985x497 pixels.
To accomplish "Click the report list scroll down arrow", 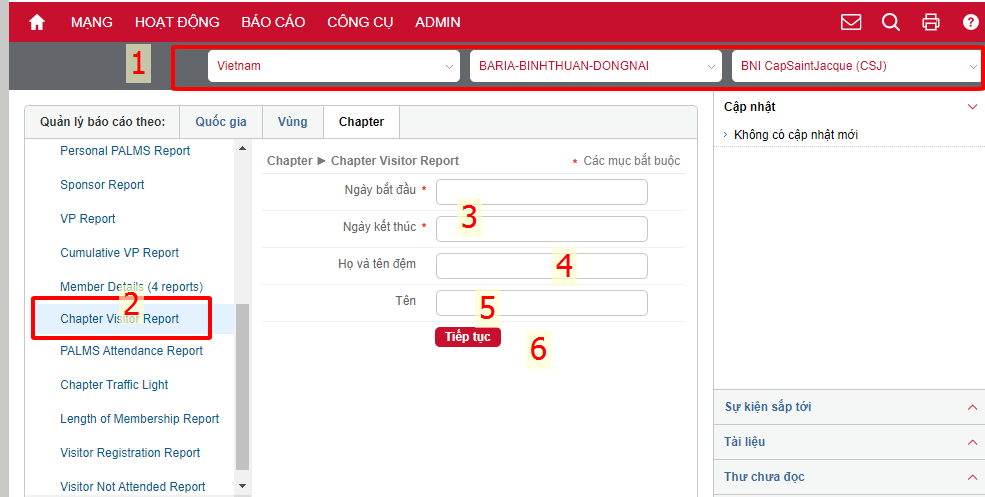I will tap(242, 486).
